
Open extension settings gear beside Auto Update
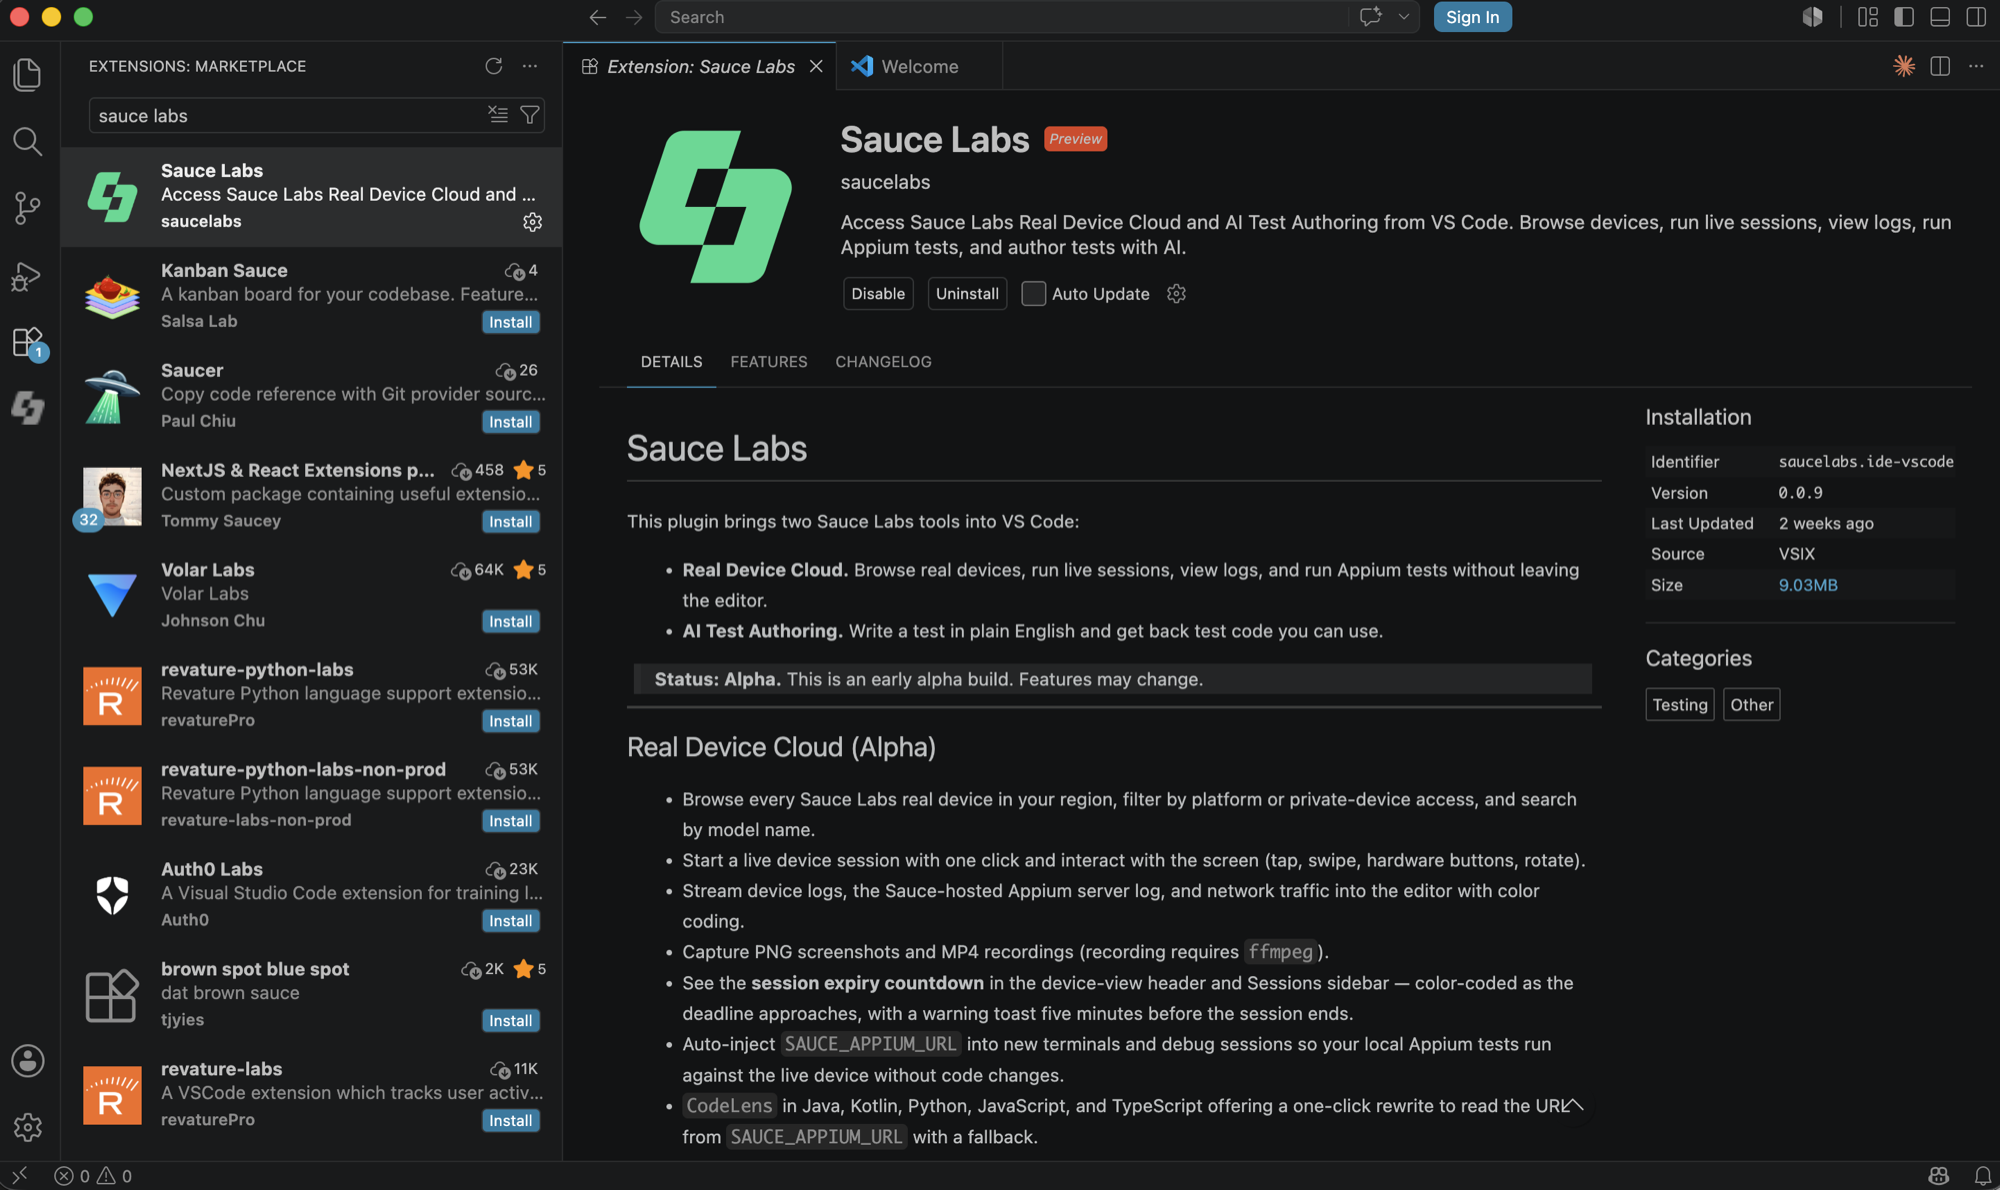[x=1176, y=293]
